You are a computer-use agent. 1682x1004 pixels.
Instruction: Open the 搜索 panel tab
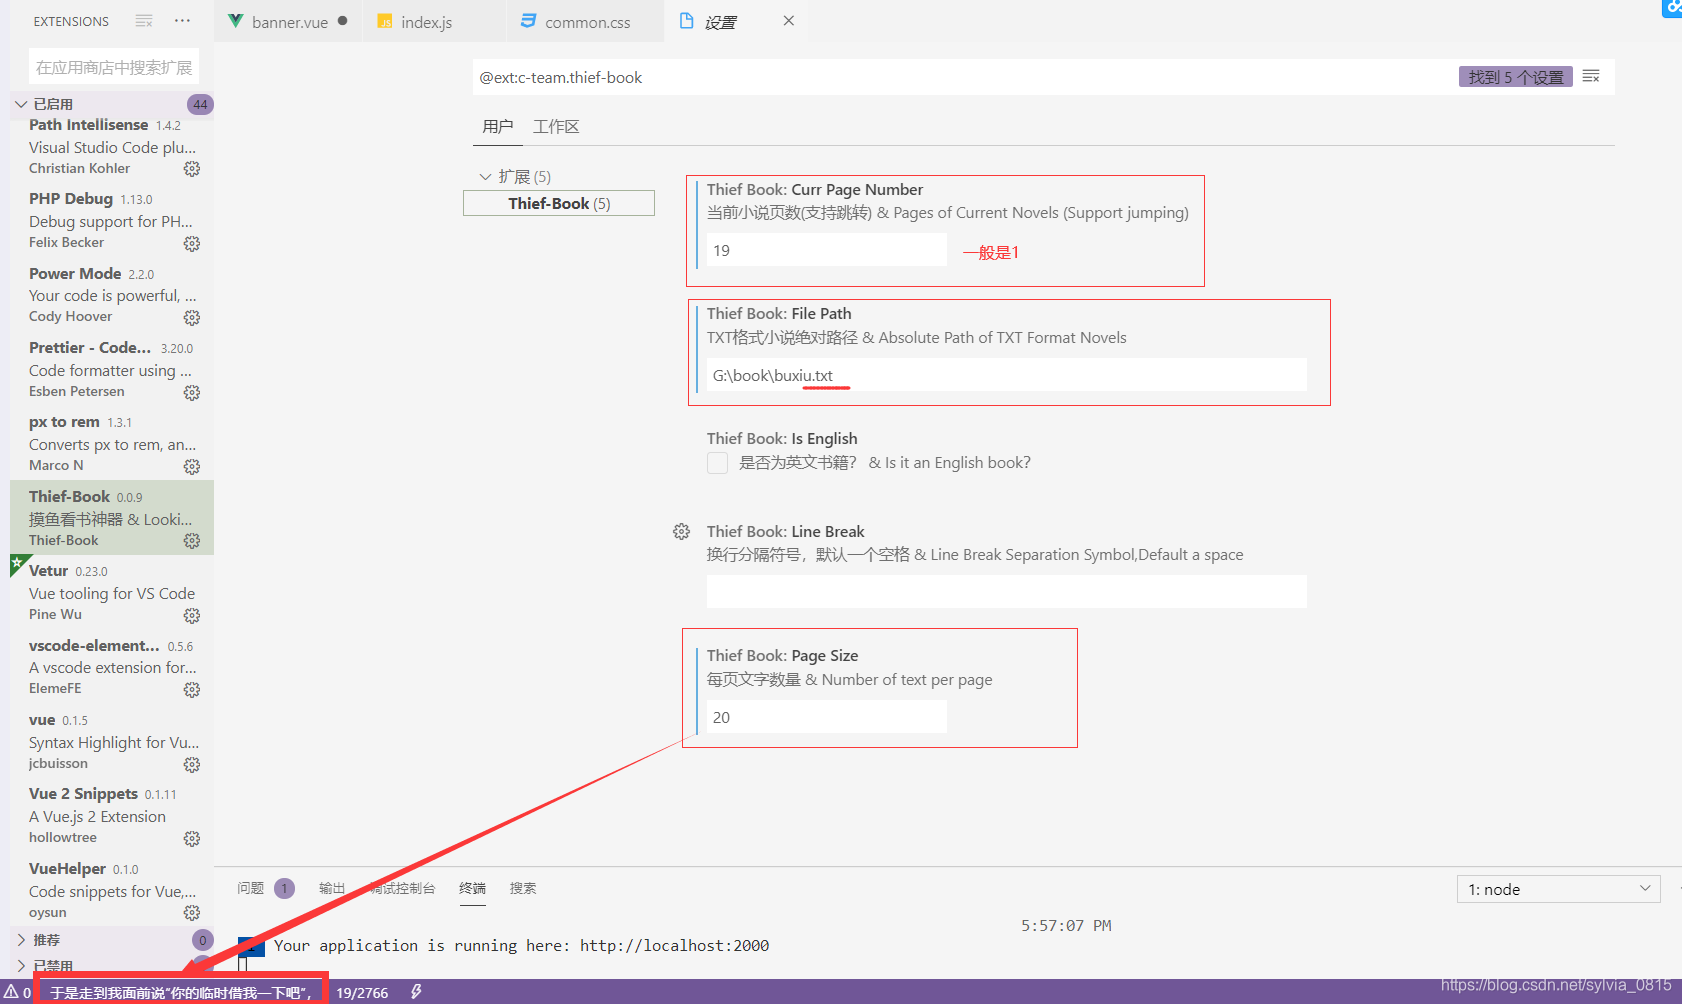point(522,888)
